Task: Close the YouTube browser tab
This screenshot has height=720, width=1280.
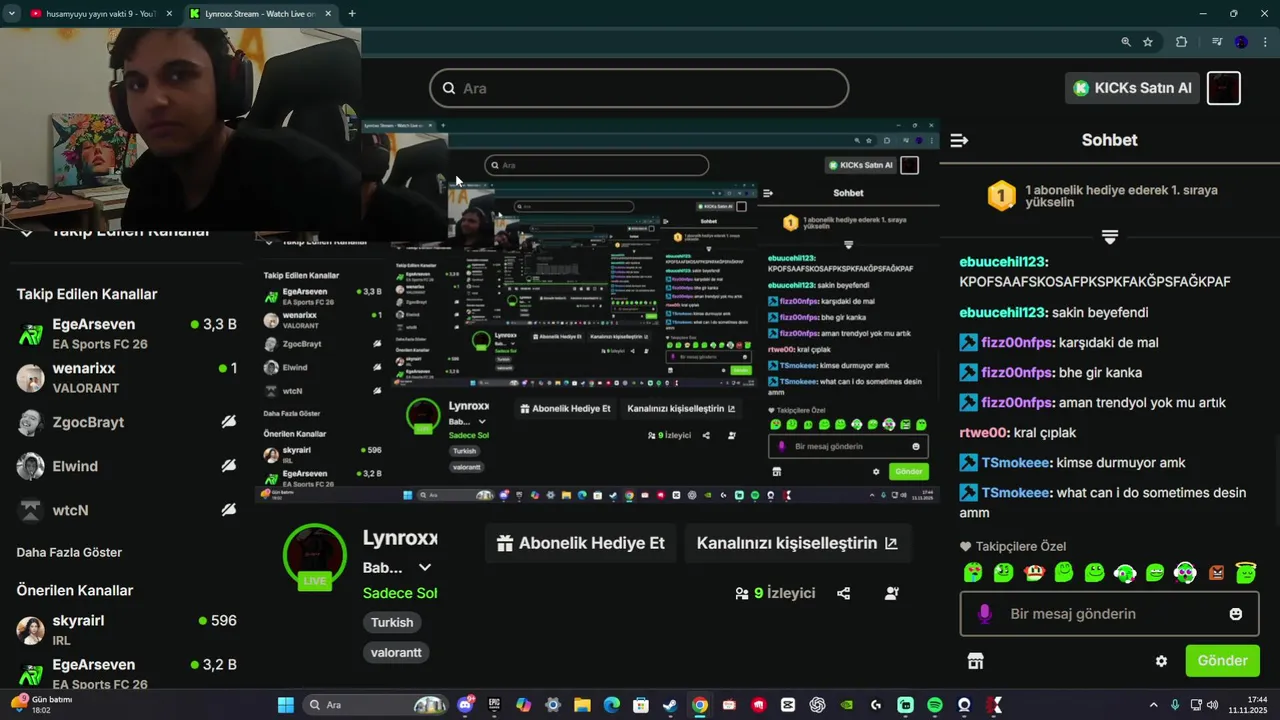Action: 168,14
